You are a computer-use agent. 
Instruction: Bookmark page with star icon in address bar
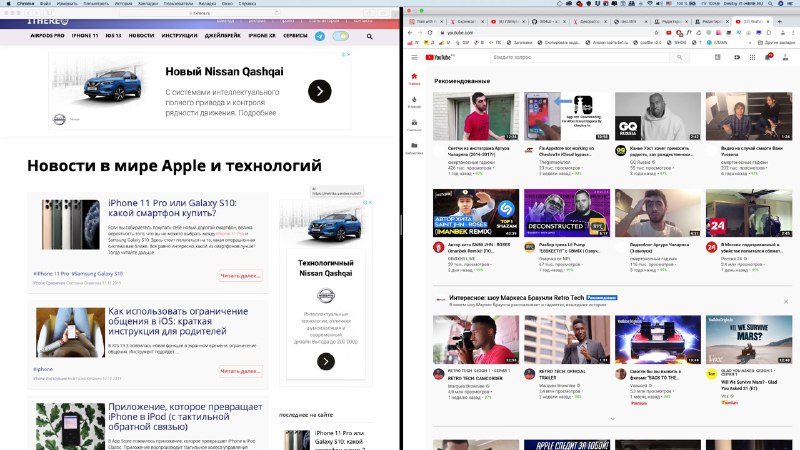tap(657, 33)
